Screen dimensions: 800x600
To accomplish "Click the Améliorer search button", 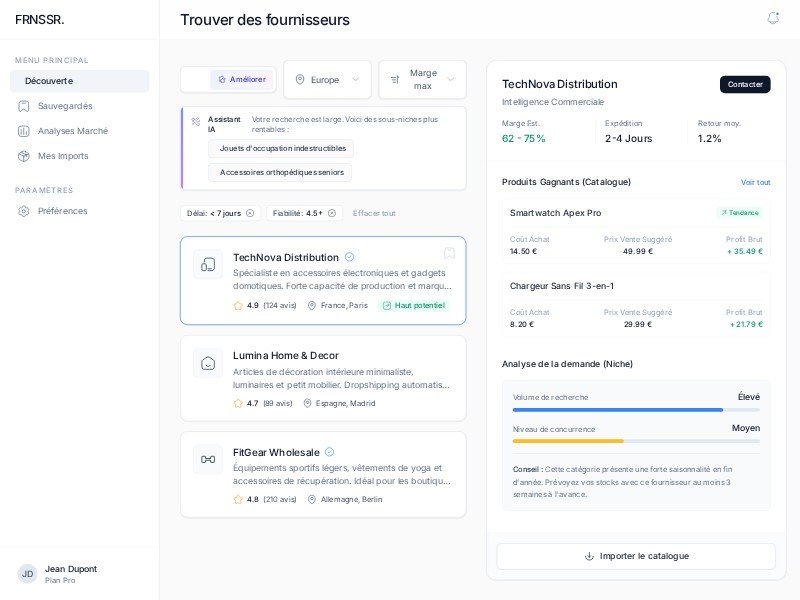I will (242, 79).
